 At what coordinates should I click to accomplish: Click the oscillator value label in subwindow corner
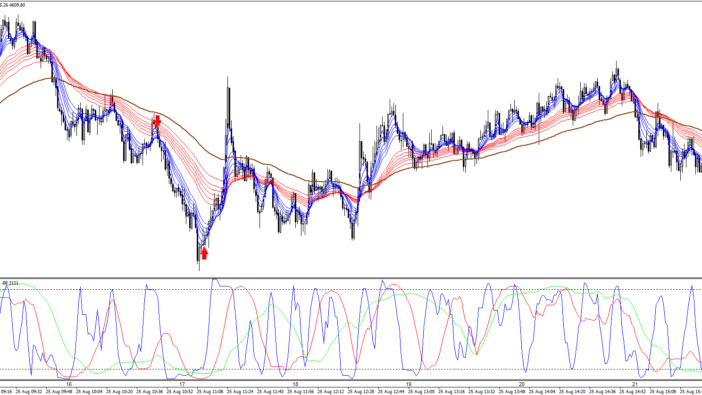[10, 283]
